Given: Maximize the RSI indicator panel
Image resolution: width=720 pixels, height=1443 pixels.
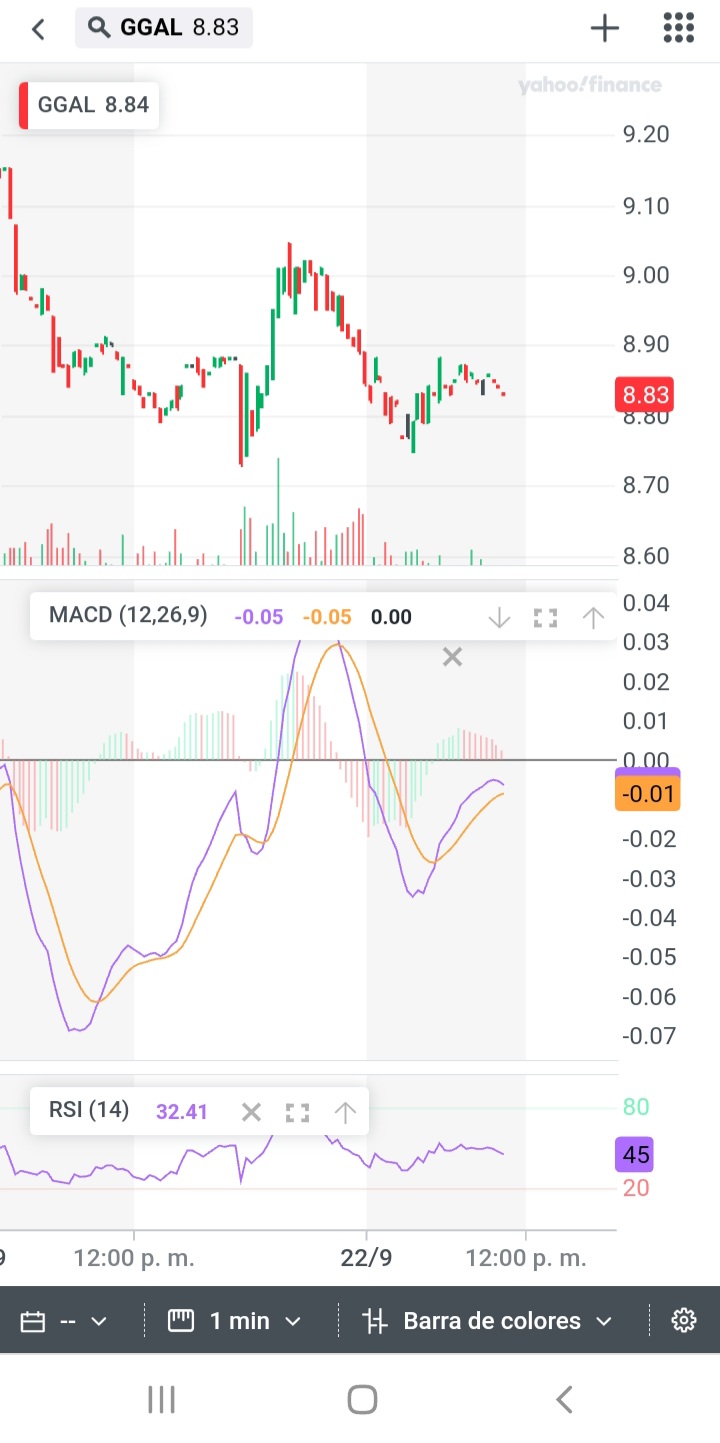Looking at the screenshot, I should point(297,1112).
